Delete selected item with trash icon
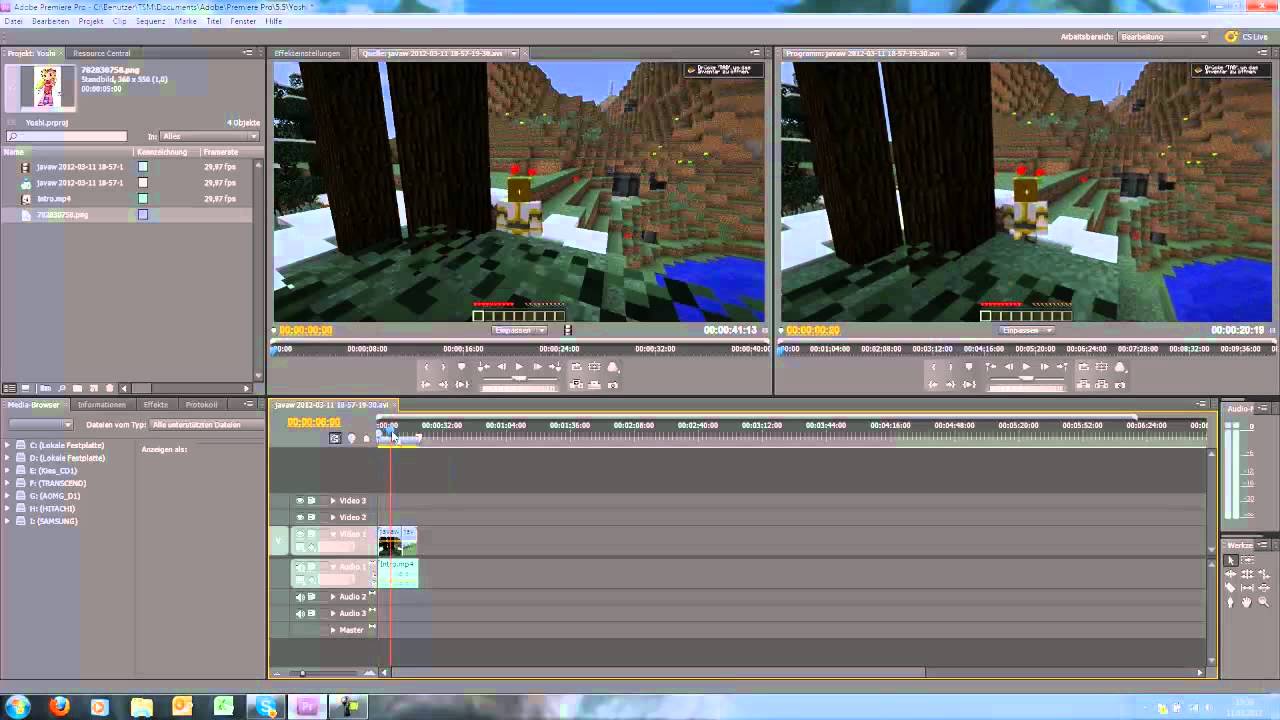 tap(109, 388)
